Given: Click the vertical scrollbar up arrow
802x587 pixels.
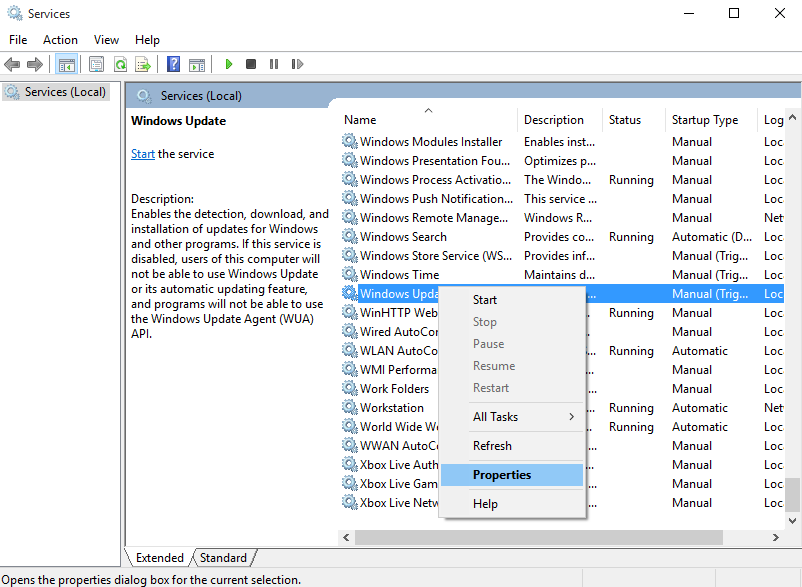Looking at the screenshot, I should pos(793,117).
